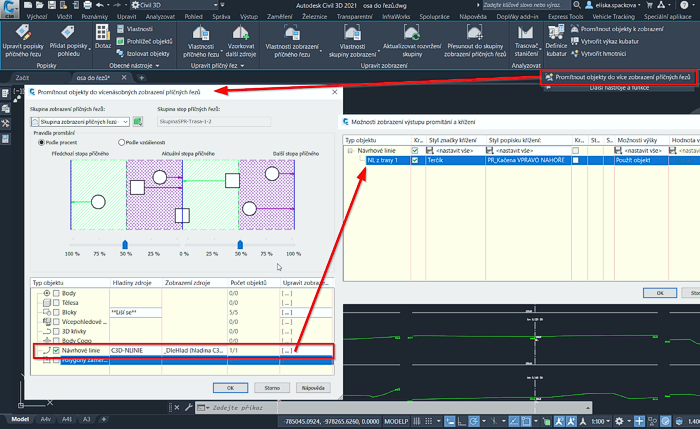Click Vlastnosti příčného řezu ribbon tool
This screenshot has height=429, width=700.
coord(201,41)
